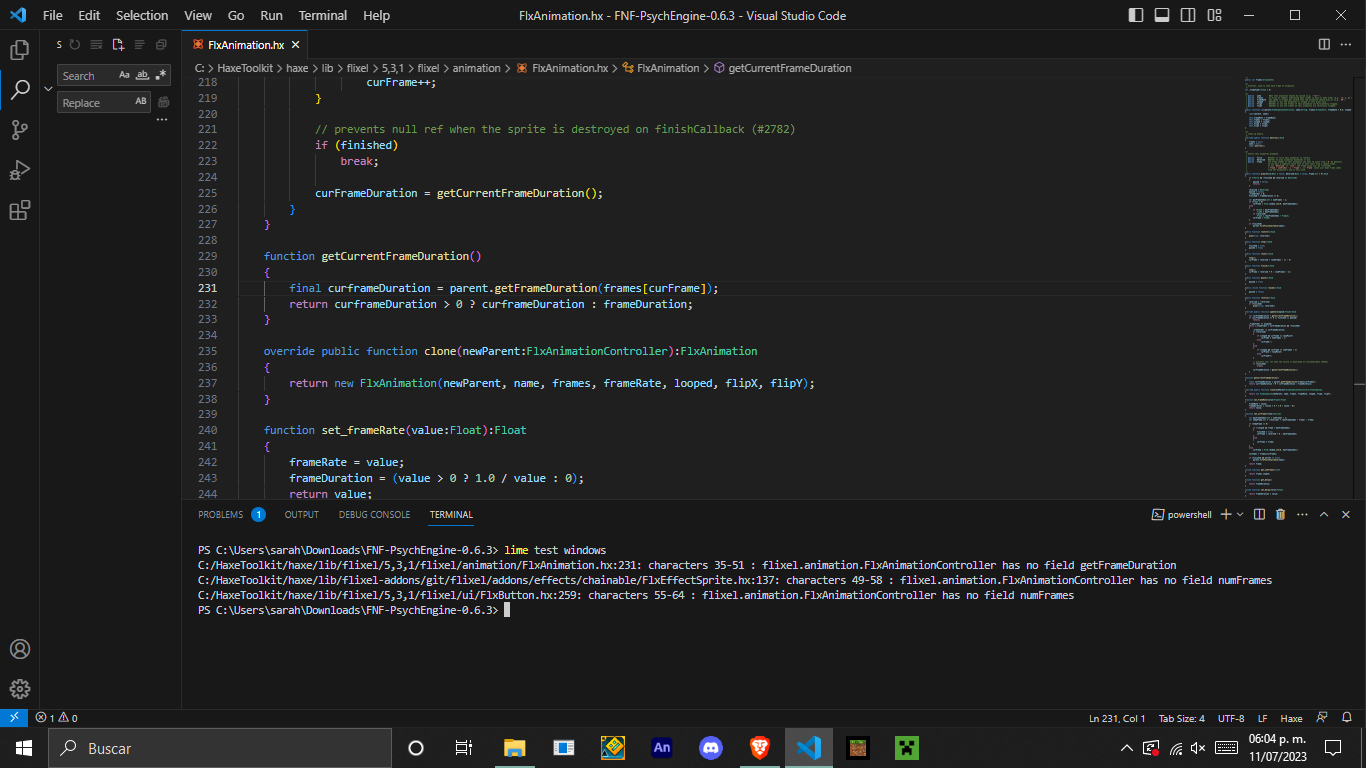Enable Use Regular Expression in search
This screenshot has height=768, width=1366.
tap(161, 75)
